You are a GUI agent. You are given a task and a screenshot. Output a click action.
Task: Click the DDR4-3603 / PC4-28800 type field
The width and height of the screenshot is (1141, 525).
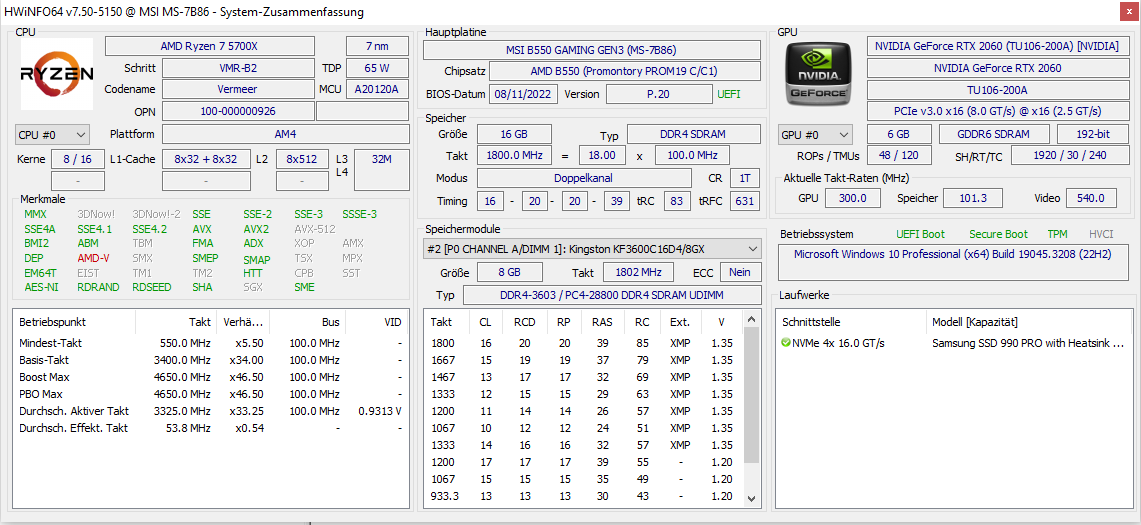(612, 295)
